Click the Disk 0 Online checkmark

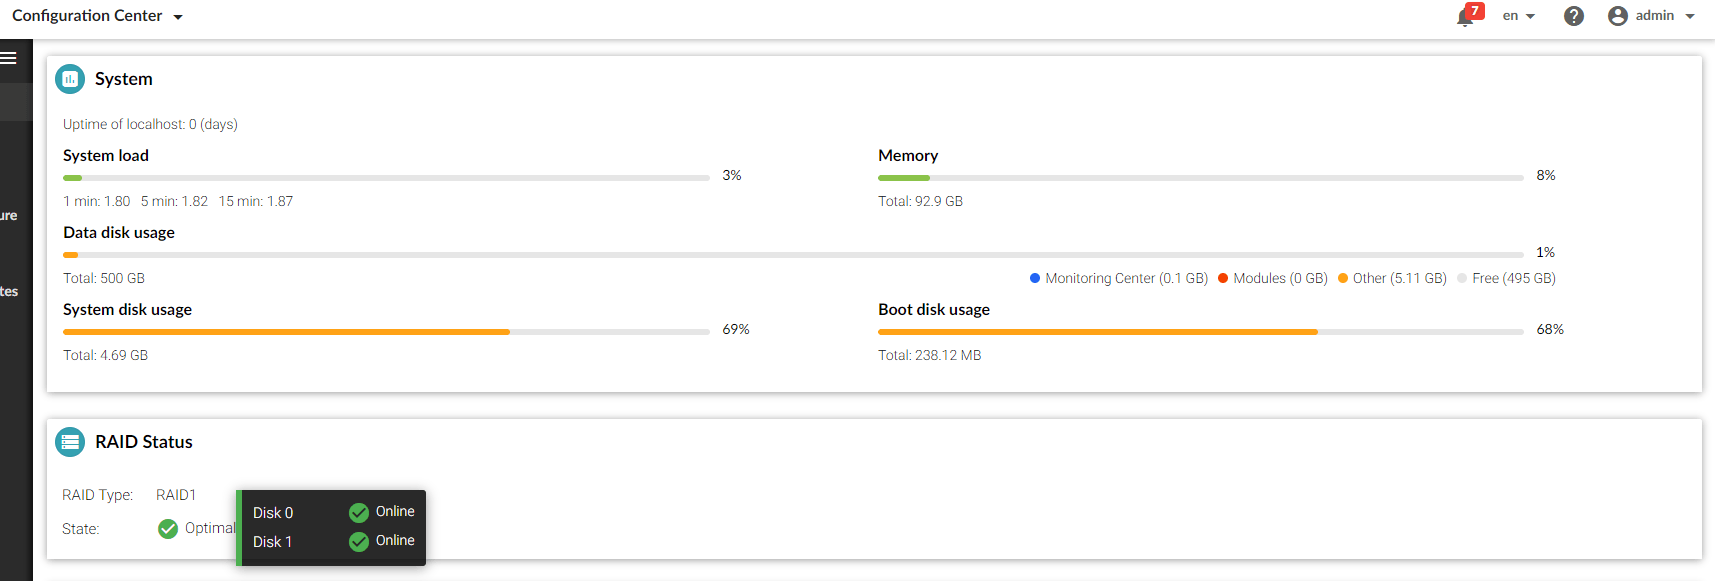click(x=359, y=512)
